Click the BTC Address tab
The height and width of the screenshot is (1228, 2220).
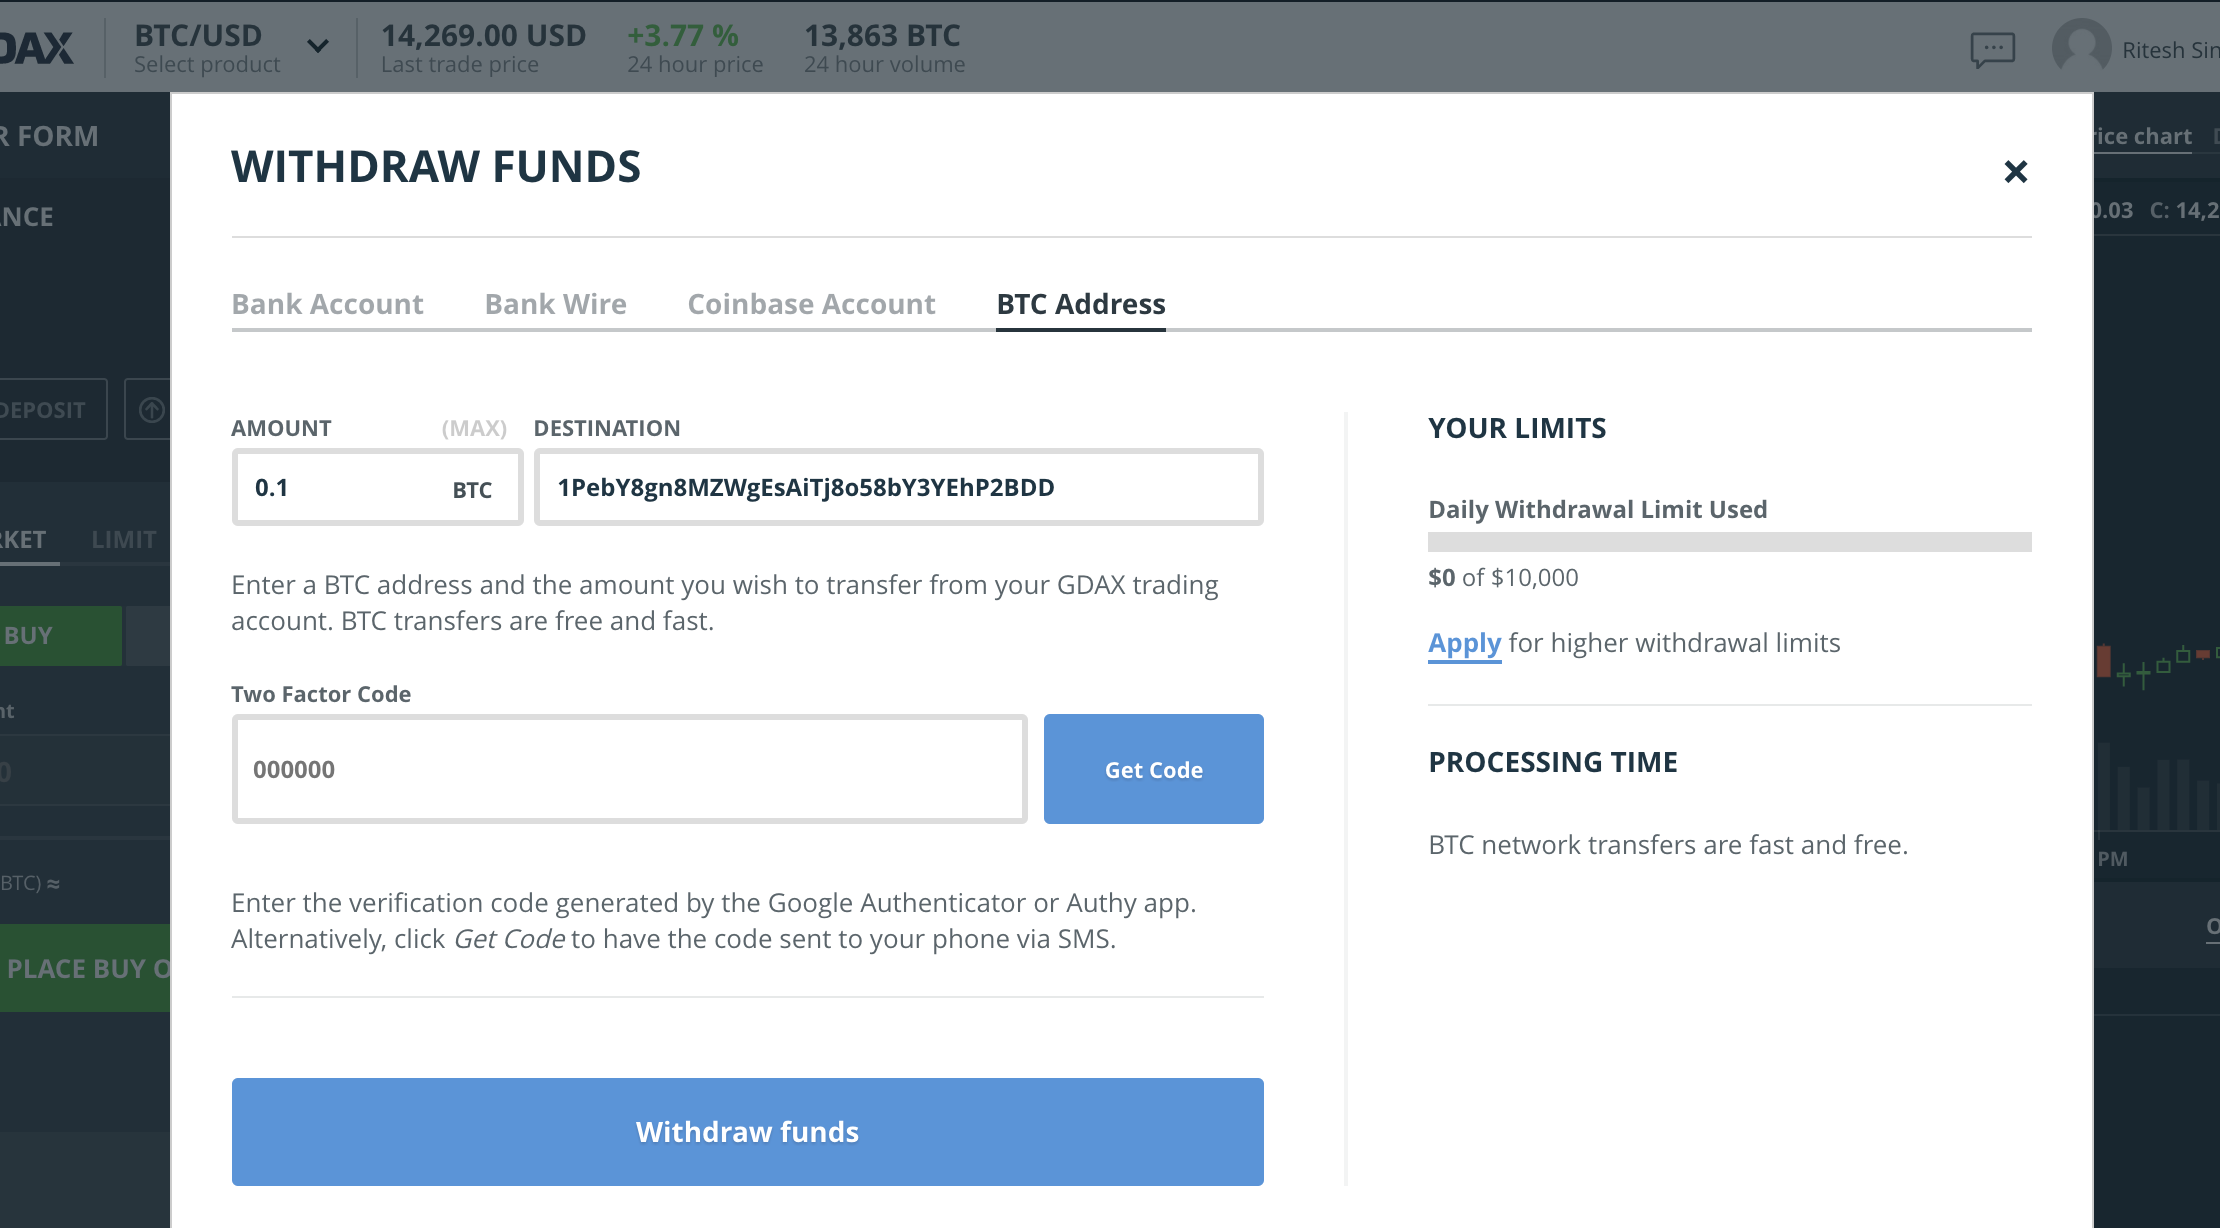(1080, 304)
